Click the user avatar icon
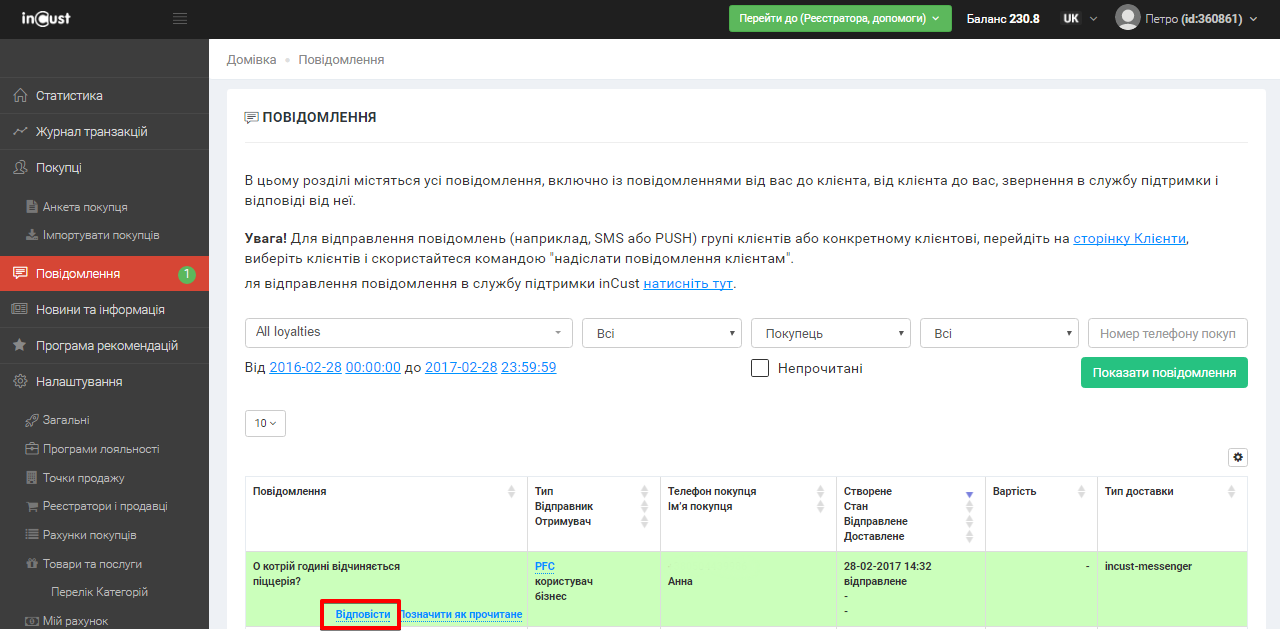1280x635 pixels. 1127,18
